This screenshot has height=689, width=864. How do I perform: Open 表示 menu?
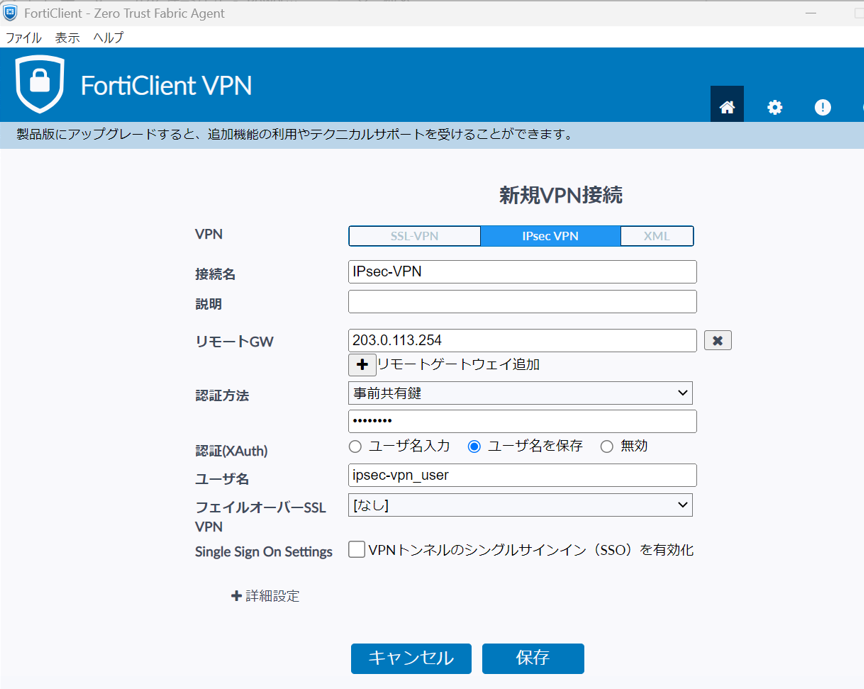(67, 37)
